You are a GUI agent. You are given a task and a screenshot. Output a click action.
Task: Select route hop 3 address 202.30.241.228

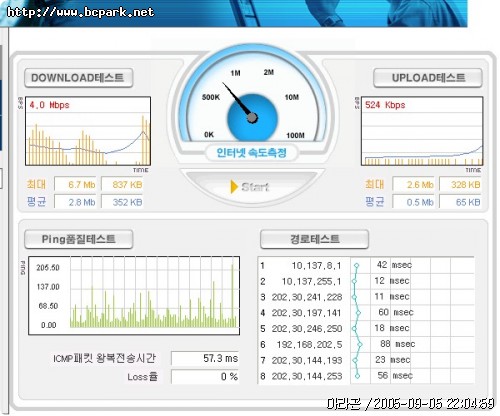(307, 297)
